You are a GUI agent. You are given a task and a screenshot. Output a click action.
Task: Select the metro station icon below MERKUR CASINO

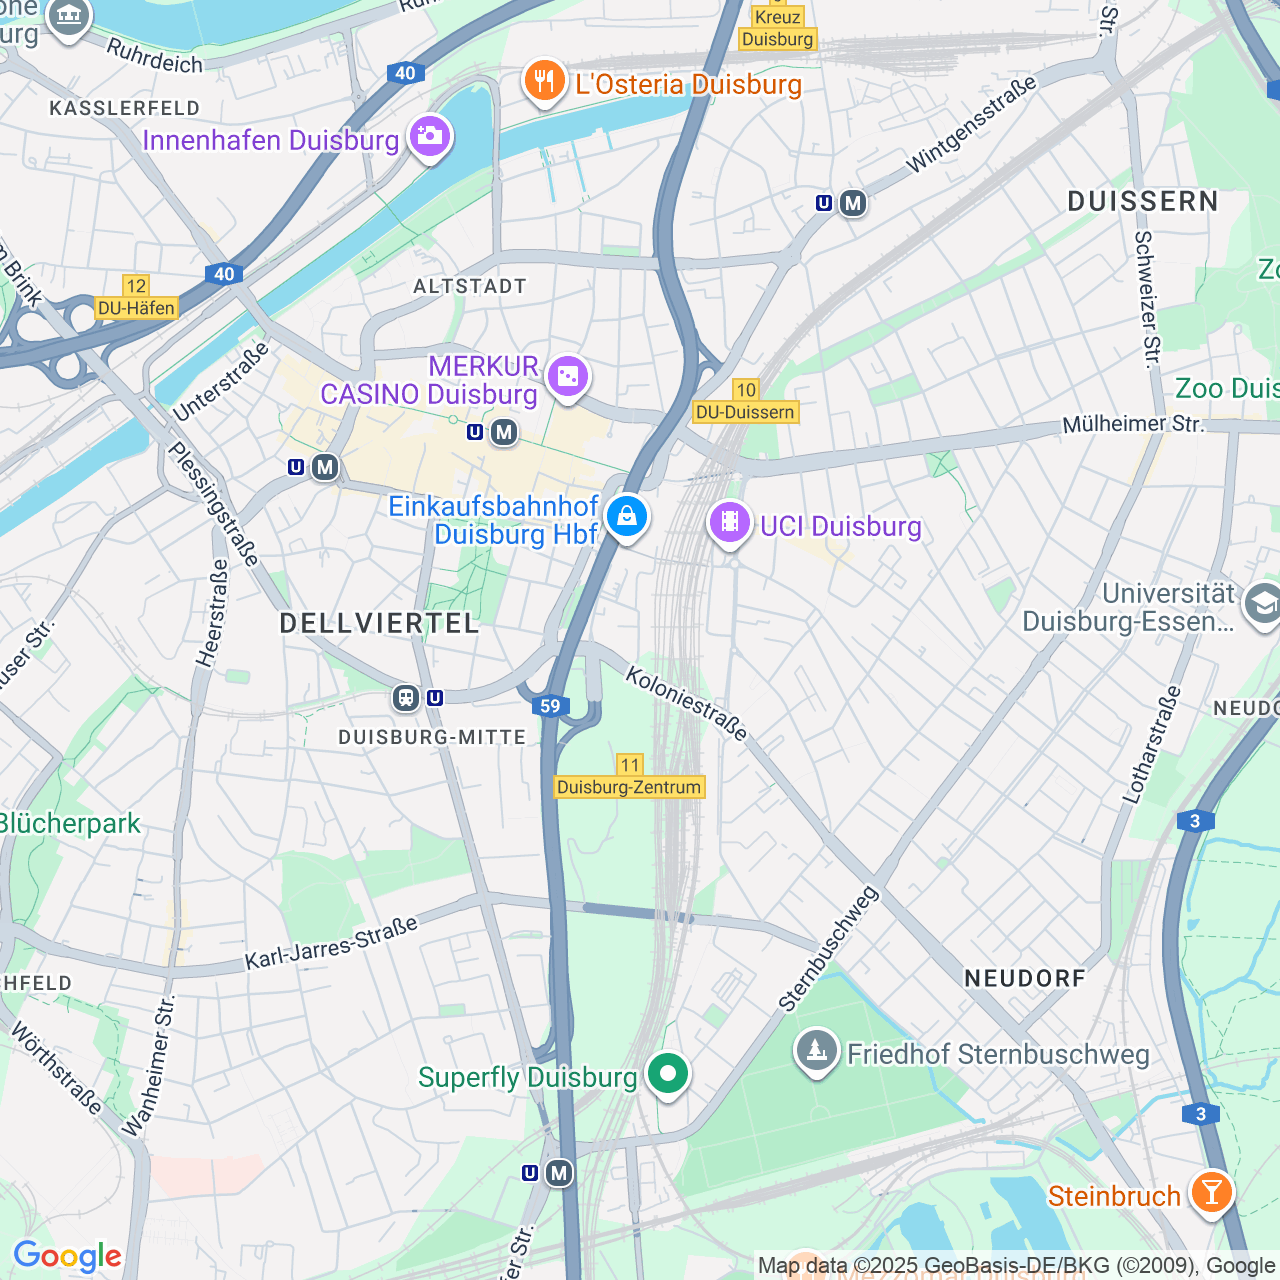[x=504, y=432]
